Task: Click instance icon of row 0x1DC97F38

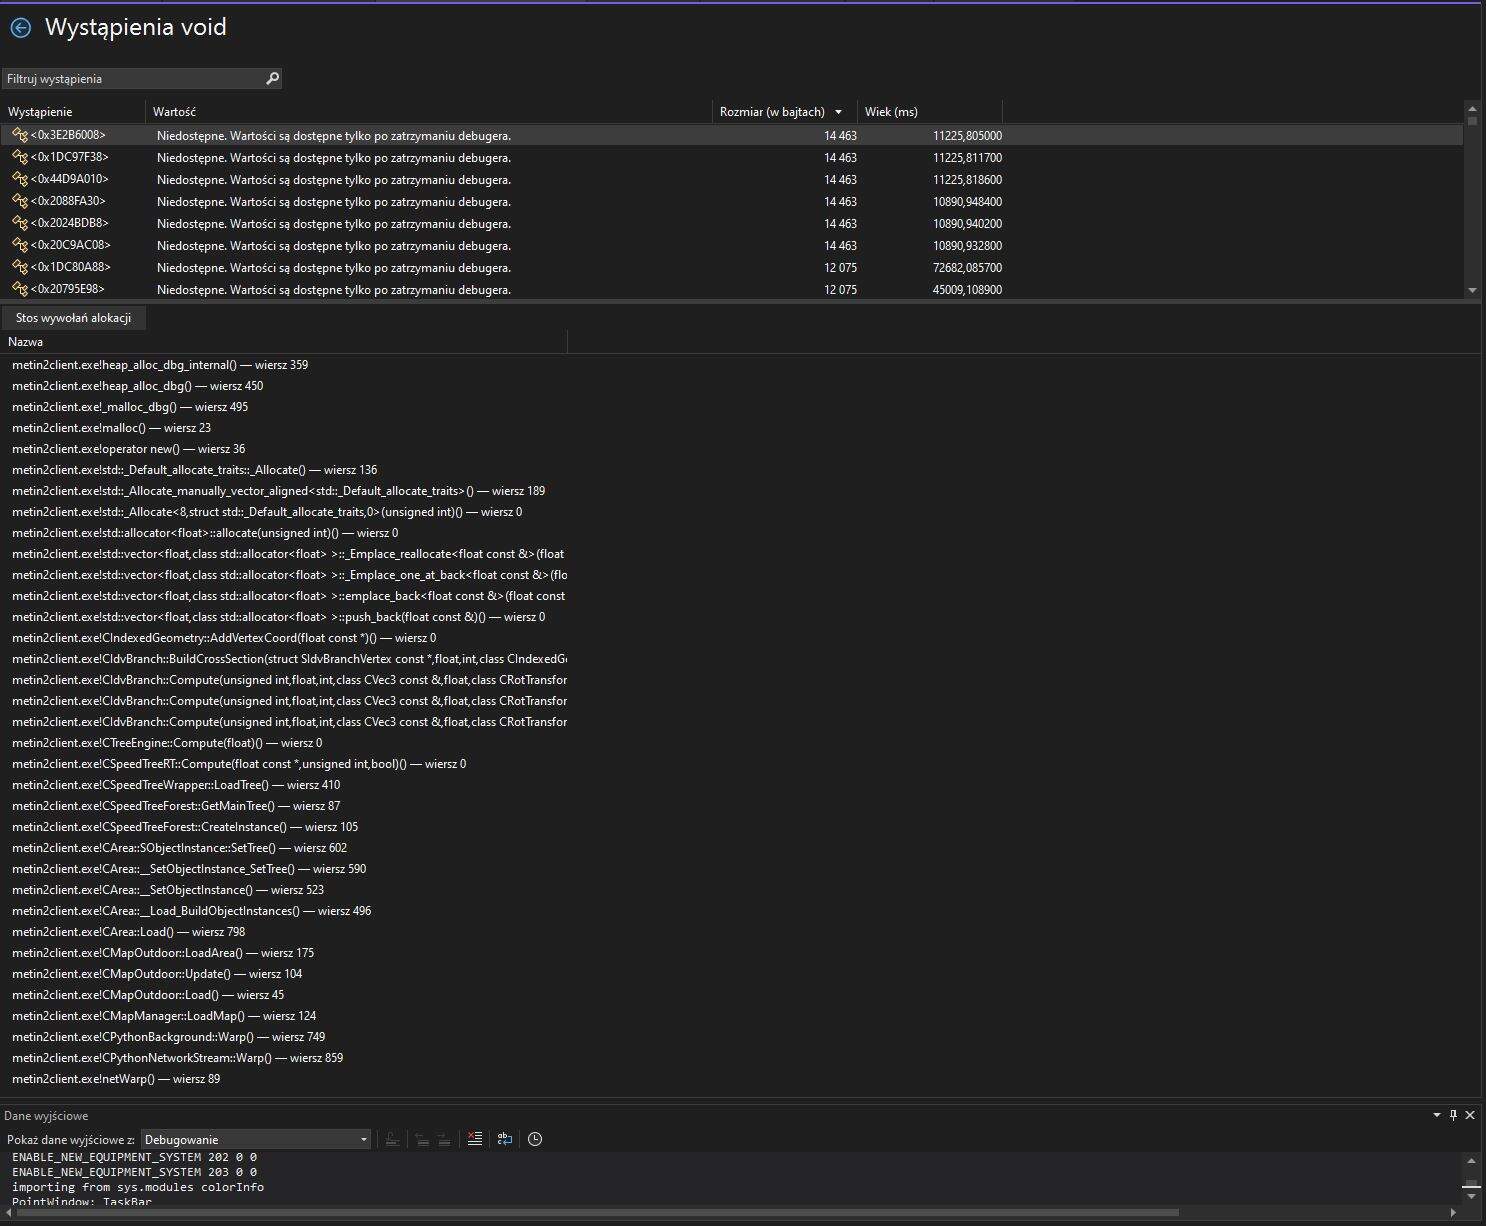Action: [20, 157]
